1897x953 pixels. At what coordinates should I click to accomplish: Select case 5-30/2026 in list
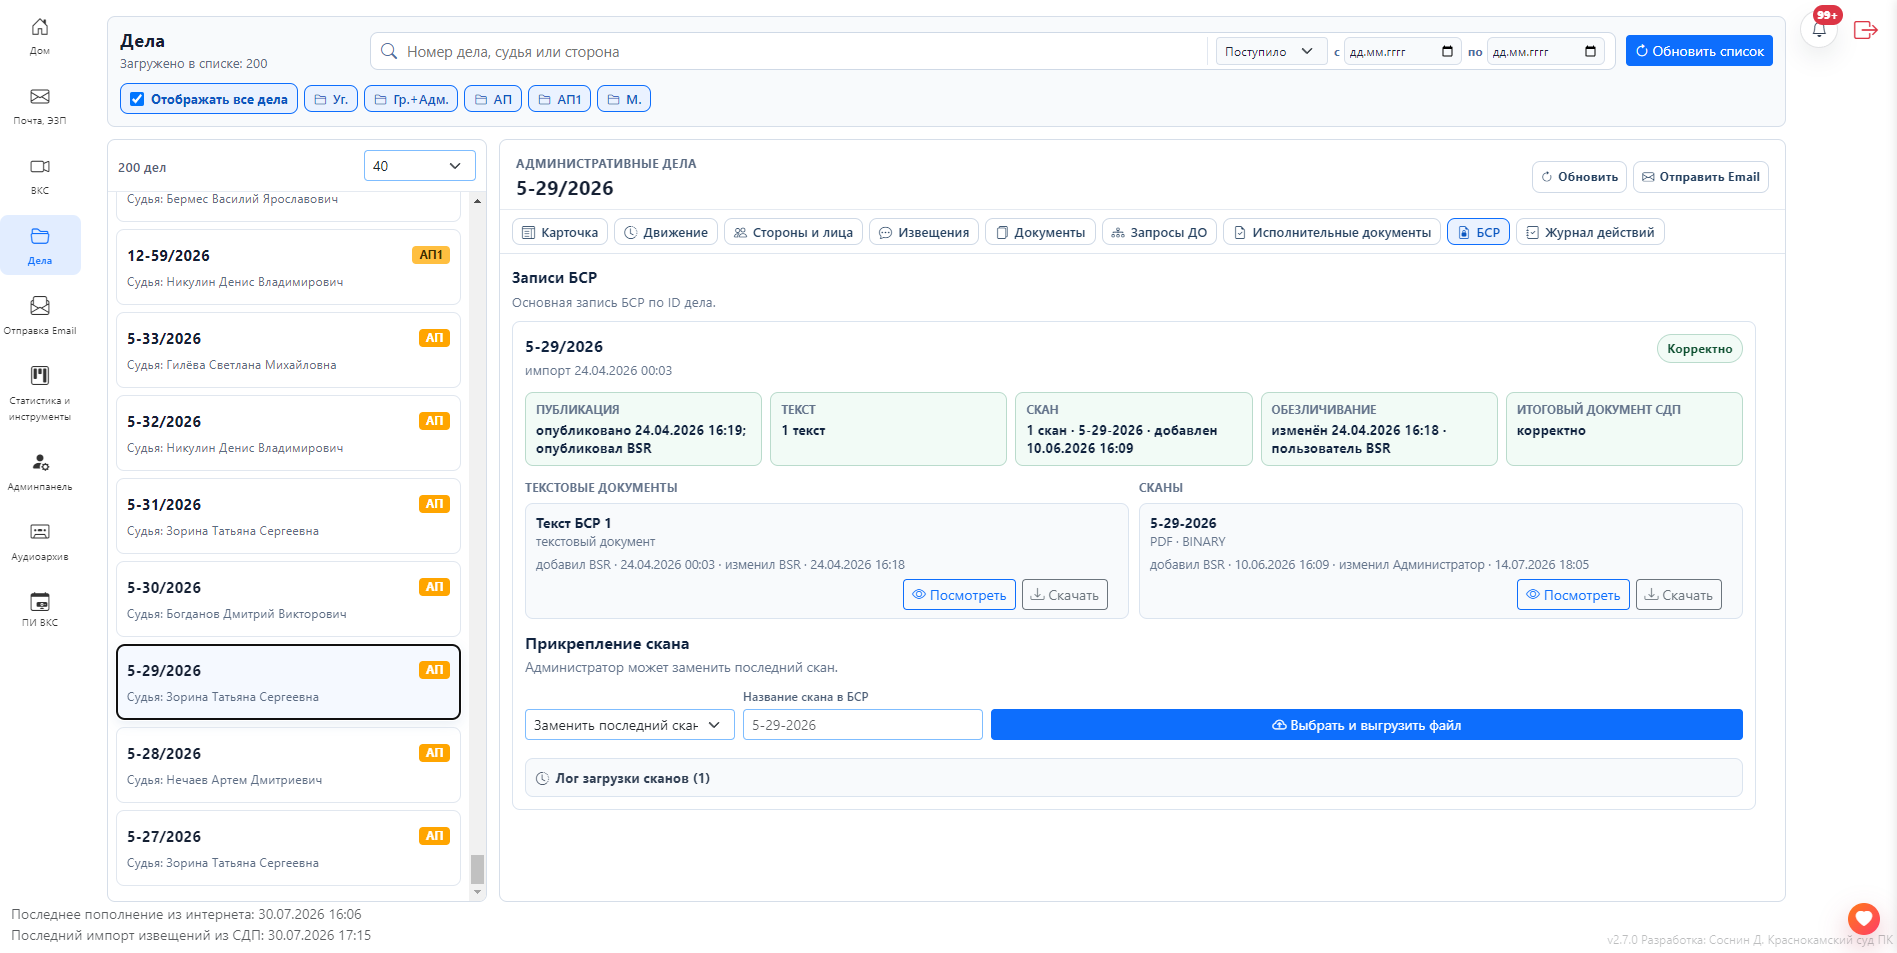click(x=288, y=599)
